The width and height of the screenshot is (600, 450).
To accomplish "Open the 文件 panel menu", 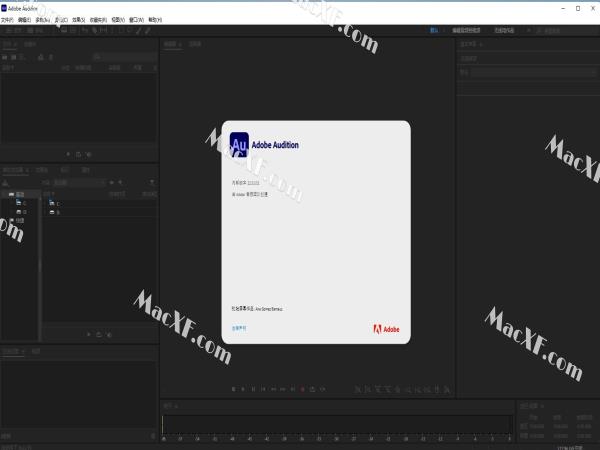I will coord(16,44).
